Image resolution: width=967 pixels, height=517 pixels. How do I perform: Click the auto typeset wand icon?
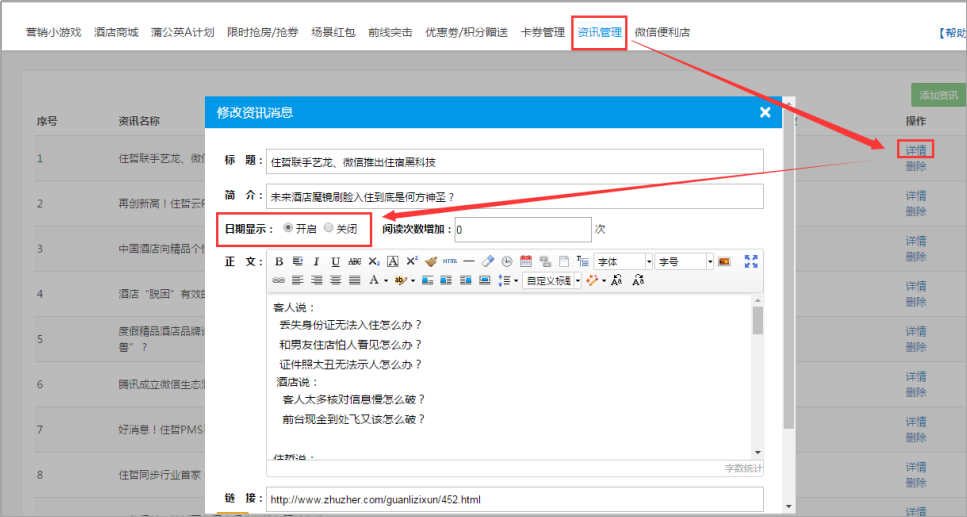592,281
